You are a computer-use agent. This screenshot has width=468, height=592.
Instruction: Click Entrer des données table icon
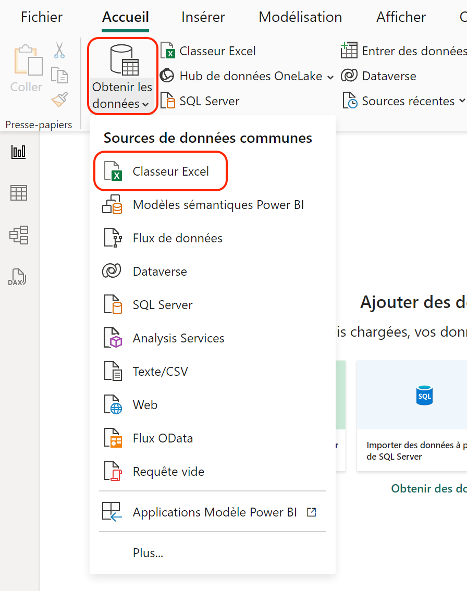point(349,50)
